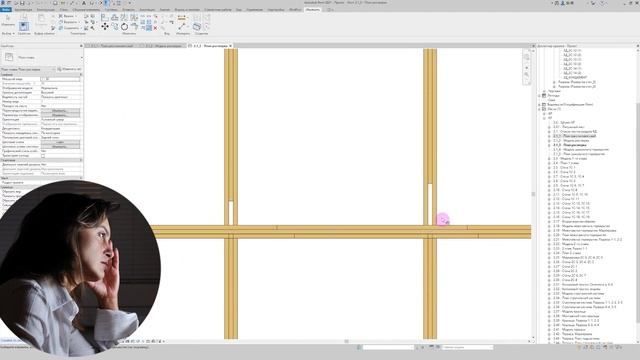640x360 pixels.
Task: Switch to the View (Вид) ribbon tab
Action: 238,9
